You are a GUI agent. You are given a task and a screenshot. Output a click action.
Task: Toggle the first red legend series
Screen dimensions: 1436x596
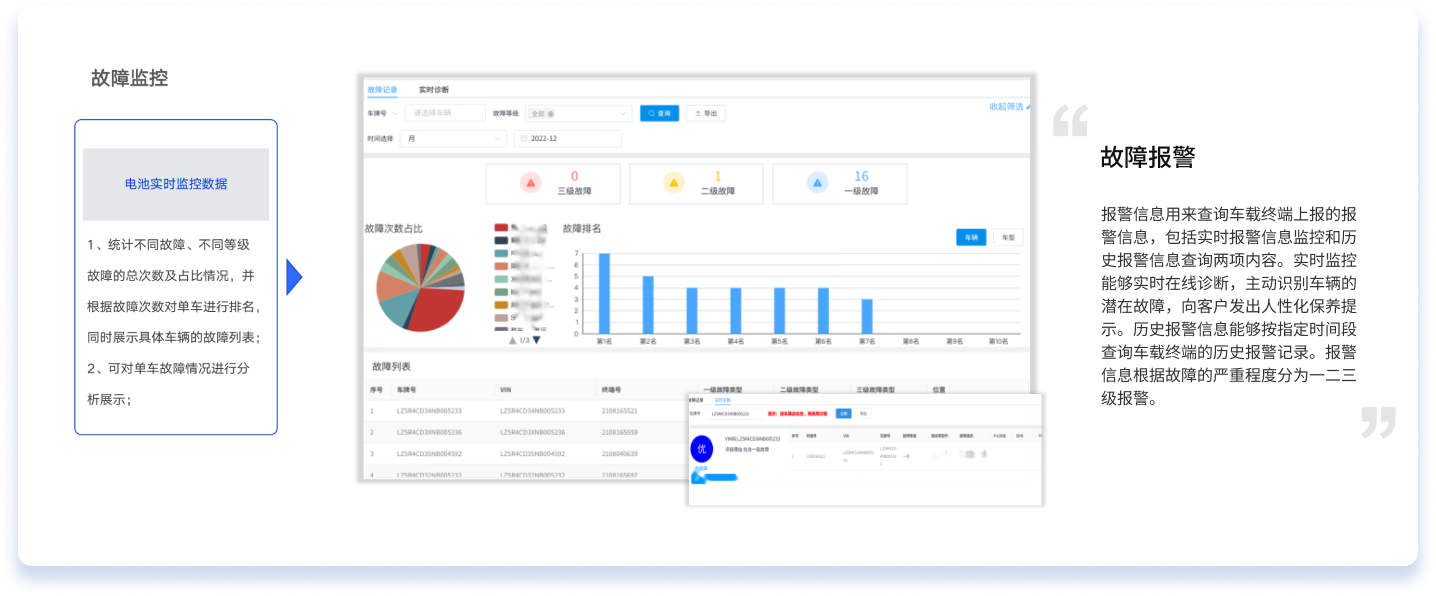tap(502, 228)
